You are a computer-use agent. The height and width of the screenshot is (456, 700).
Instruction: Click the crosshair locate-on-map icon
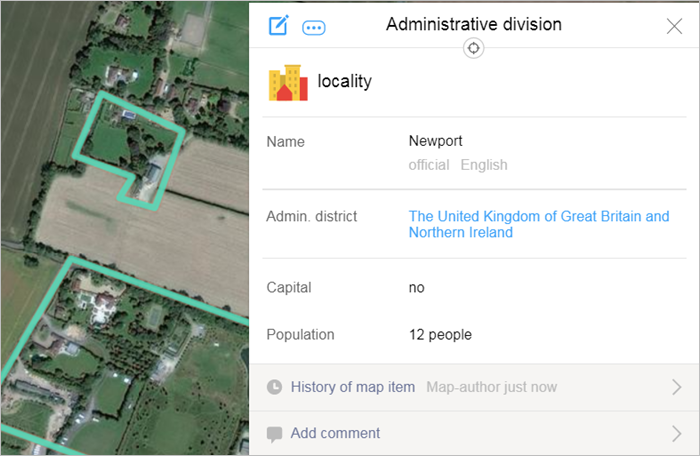pos(474,48)
